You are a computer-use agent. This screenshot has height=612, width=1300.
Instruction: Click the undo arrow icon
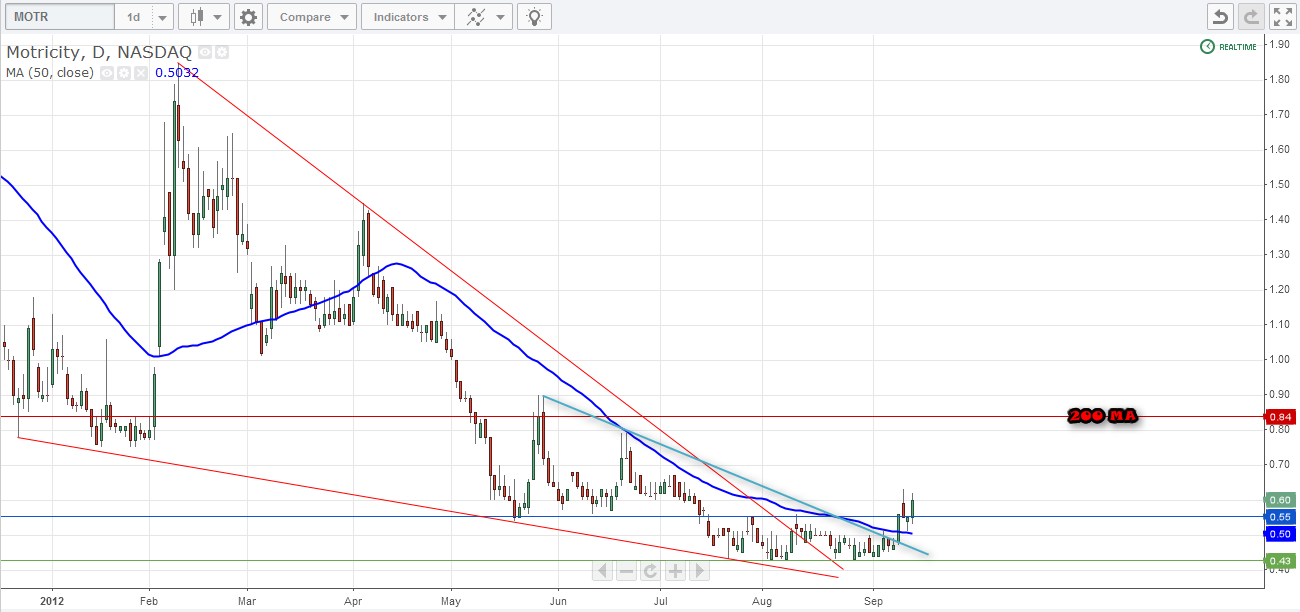[1220, 17]
